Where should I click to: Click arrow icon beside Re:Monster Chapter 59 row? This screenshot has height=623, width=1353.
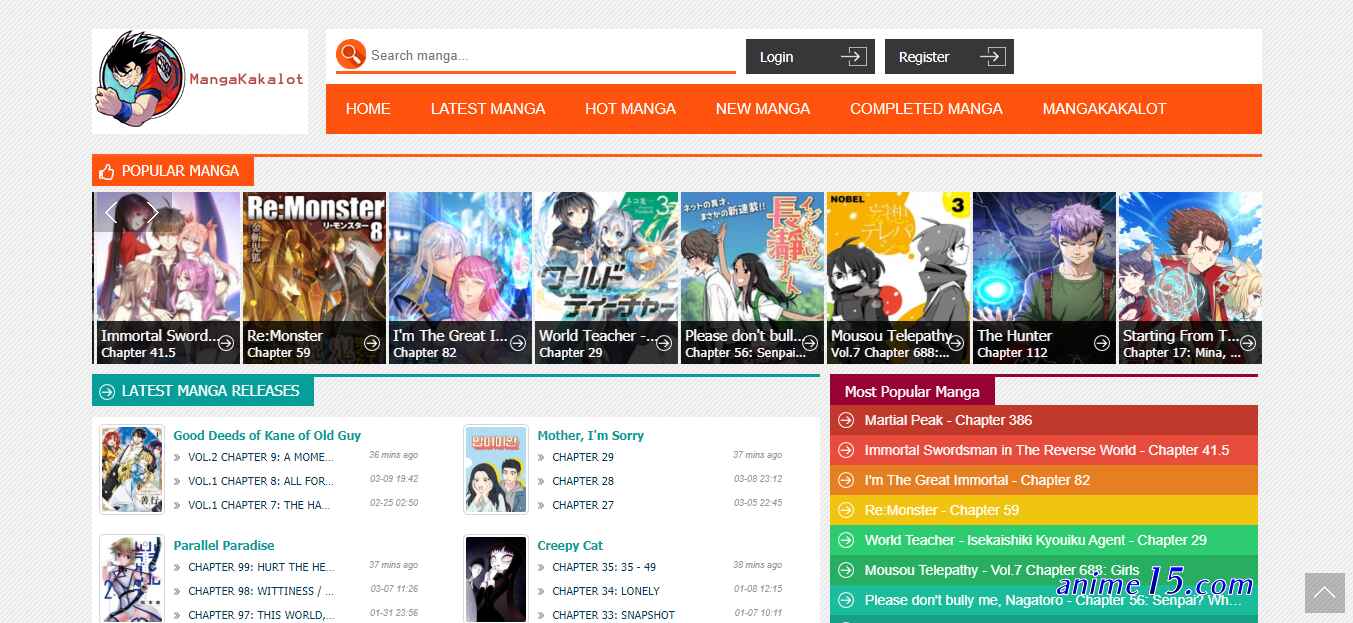846,510
